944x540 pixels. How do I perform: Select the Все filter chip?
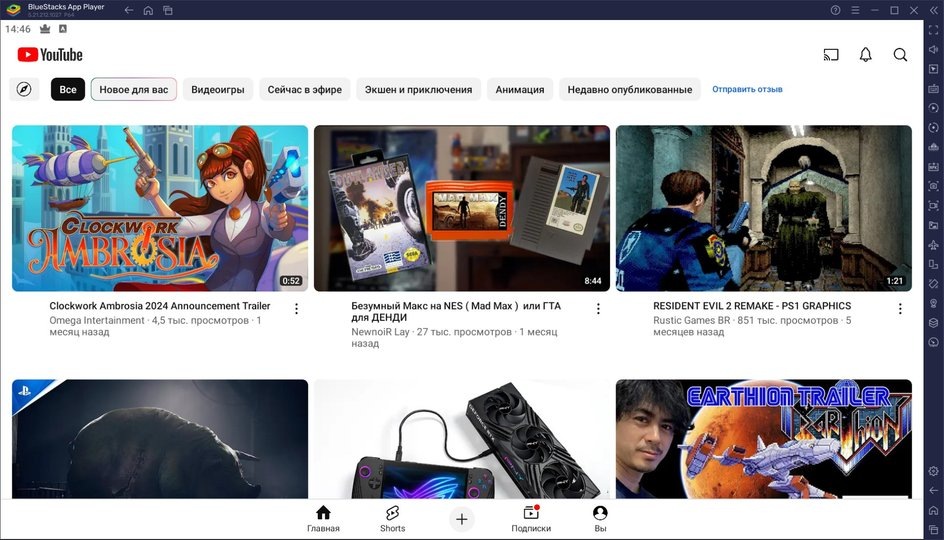[67, 89]
